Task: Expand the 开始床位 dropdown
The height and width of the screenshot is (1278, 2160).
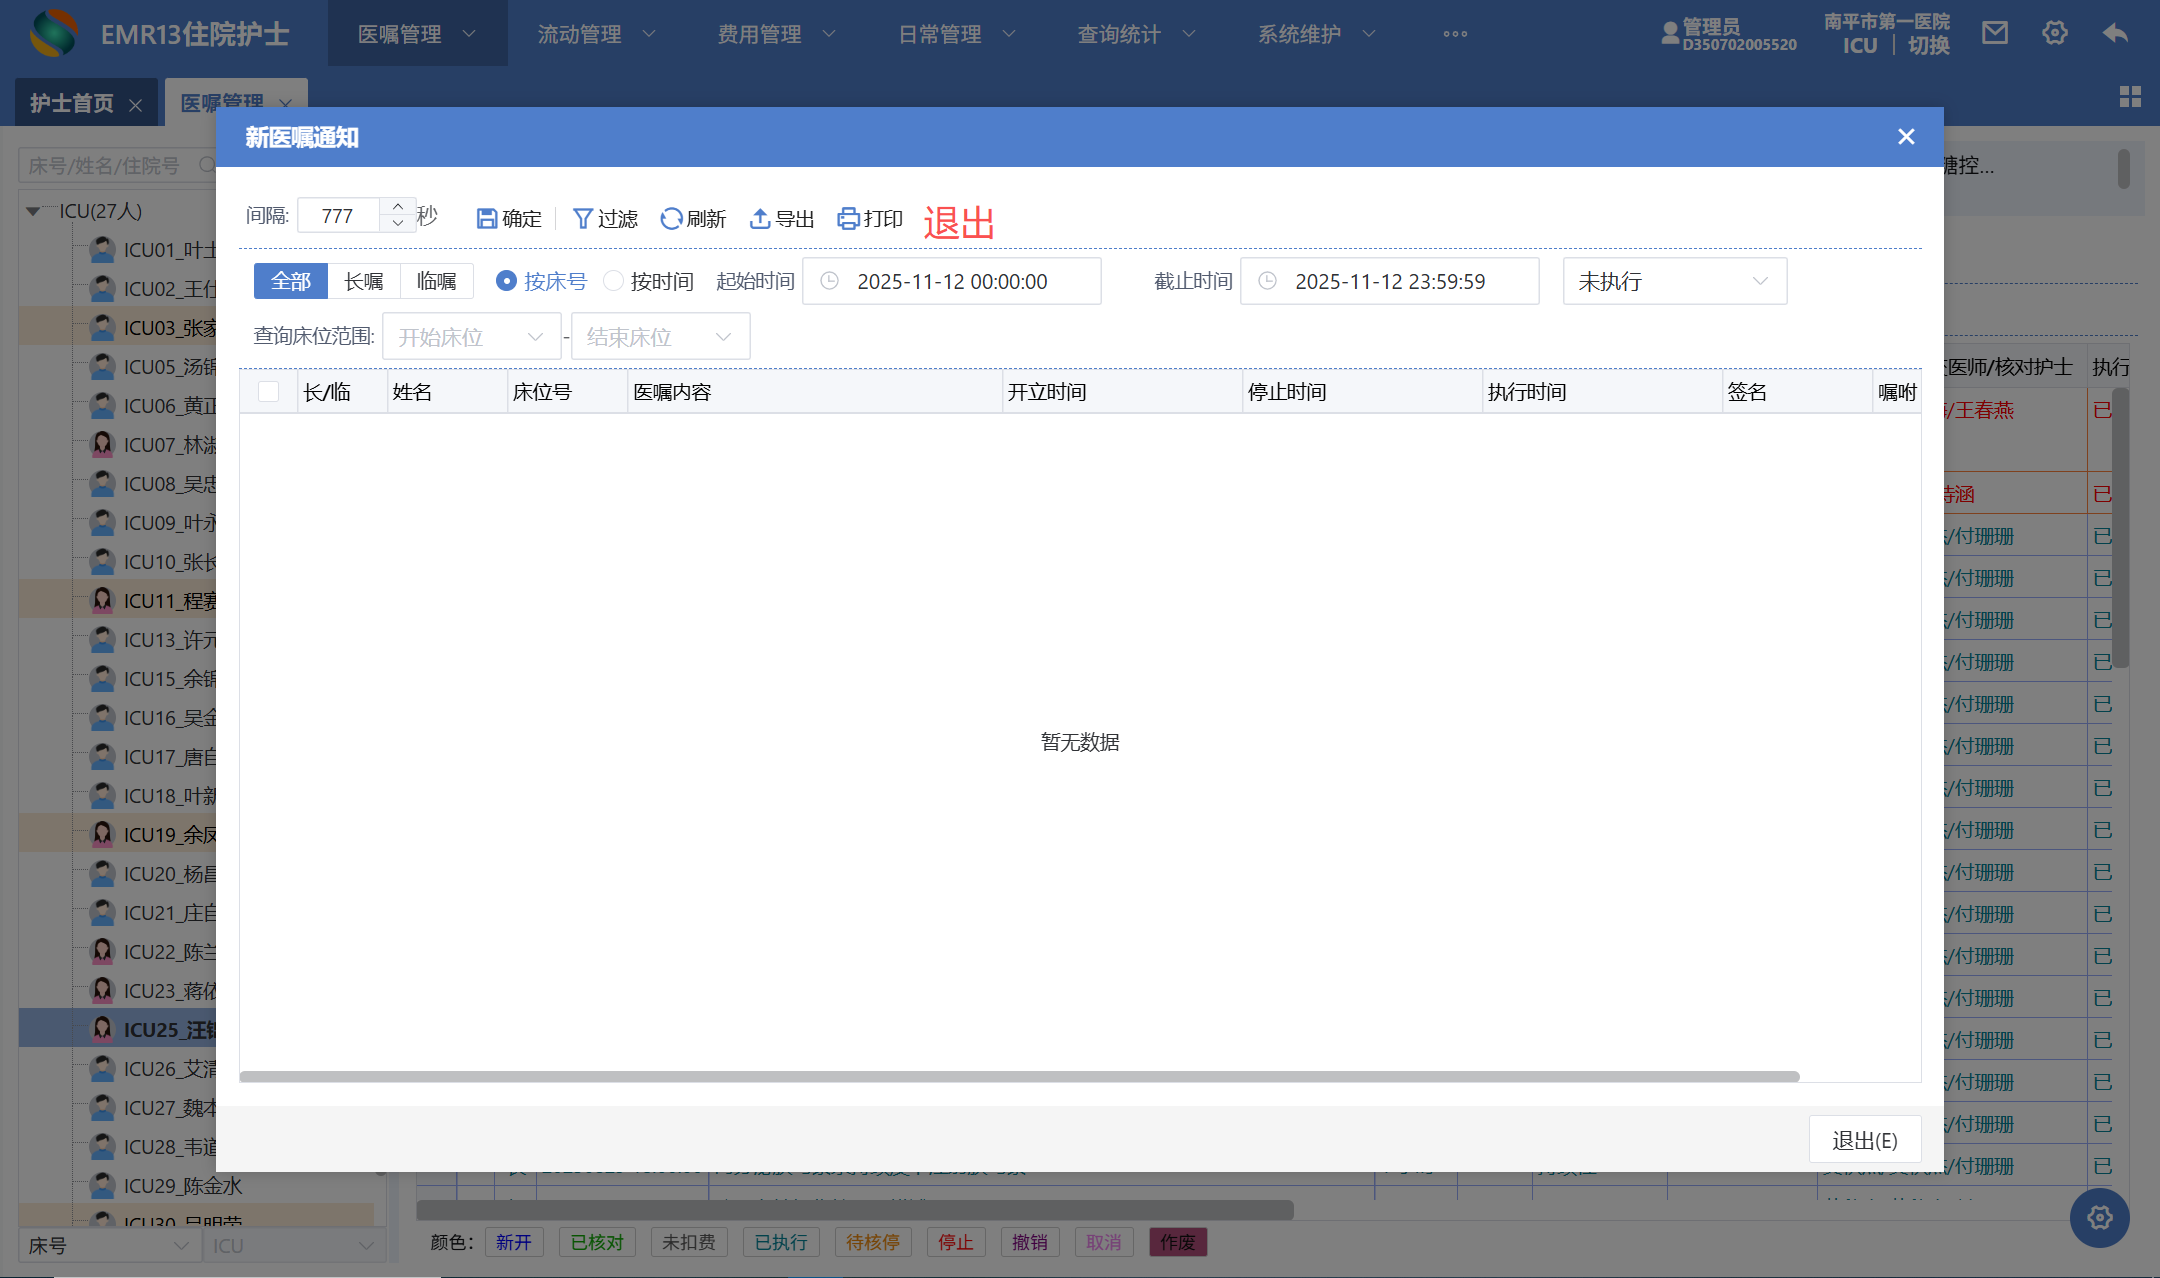Action: (x=471, y=337)
